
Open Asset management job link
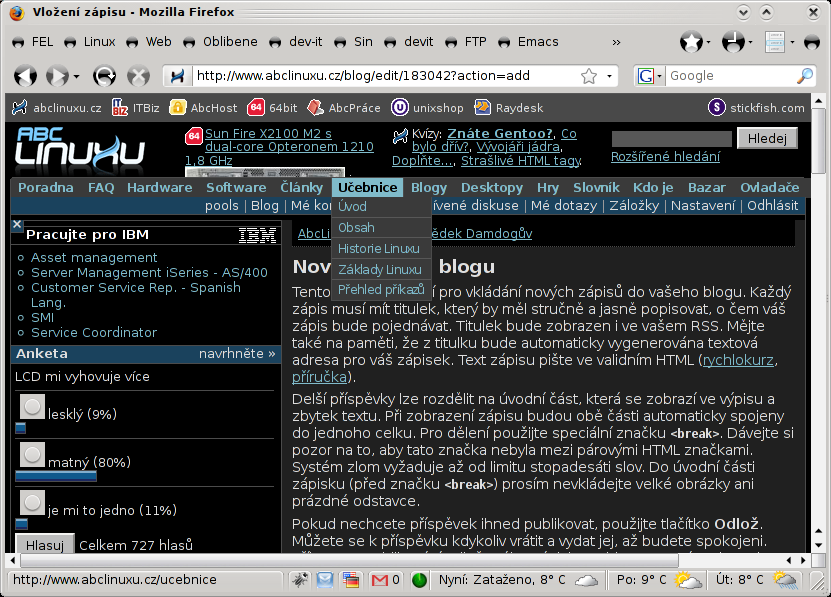click(94, 258)
